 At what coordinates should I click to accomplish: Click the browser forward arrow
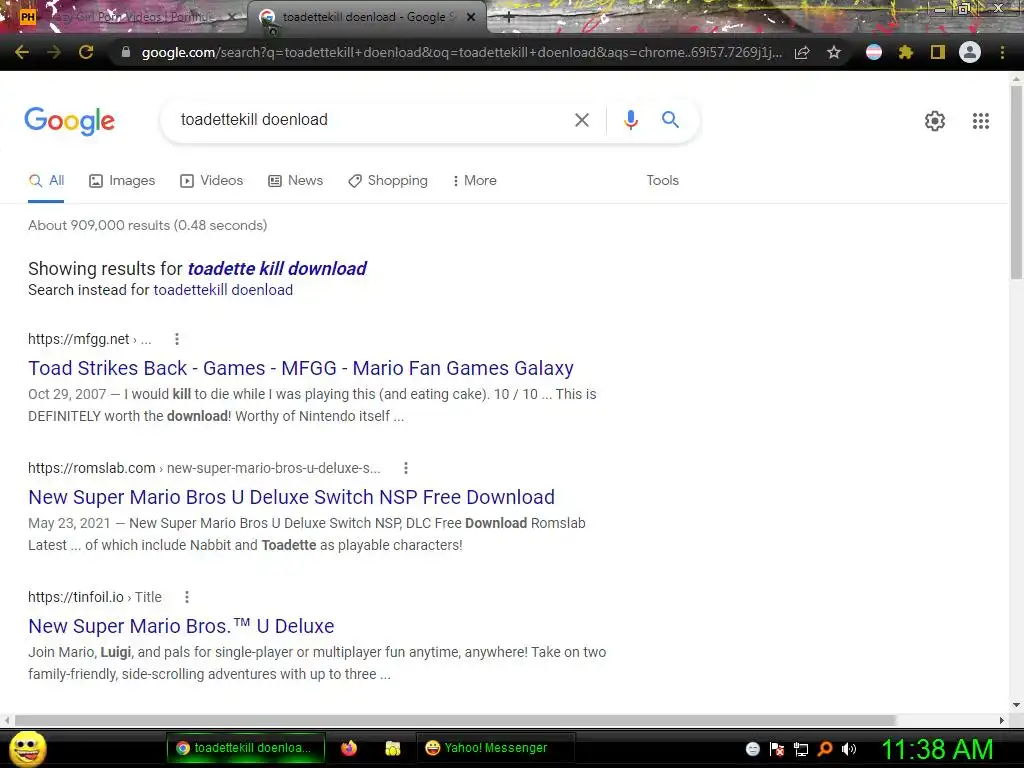pos(54,52)
